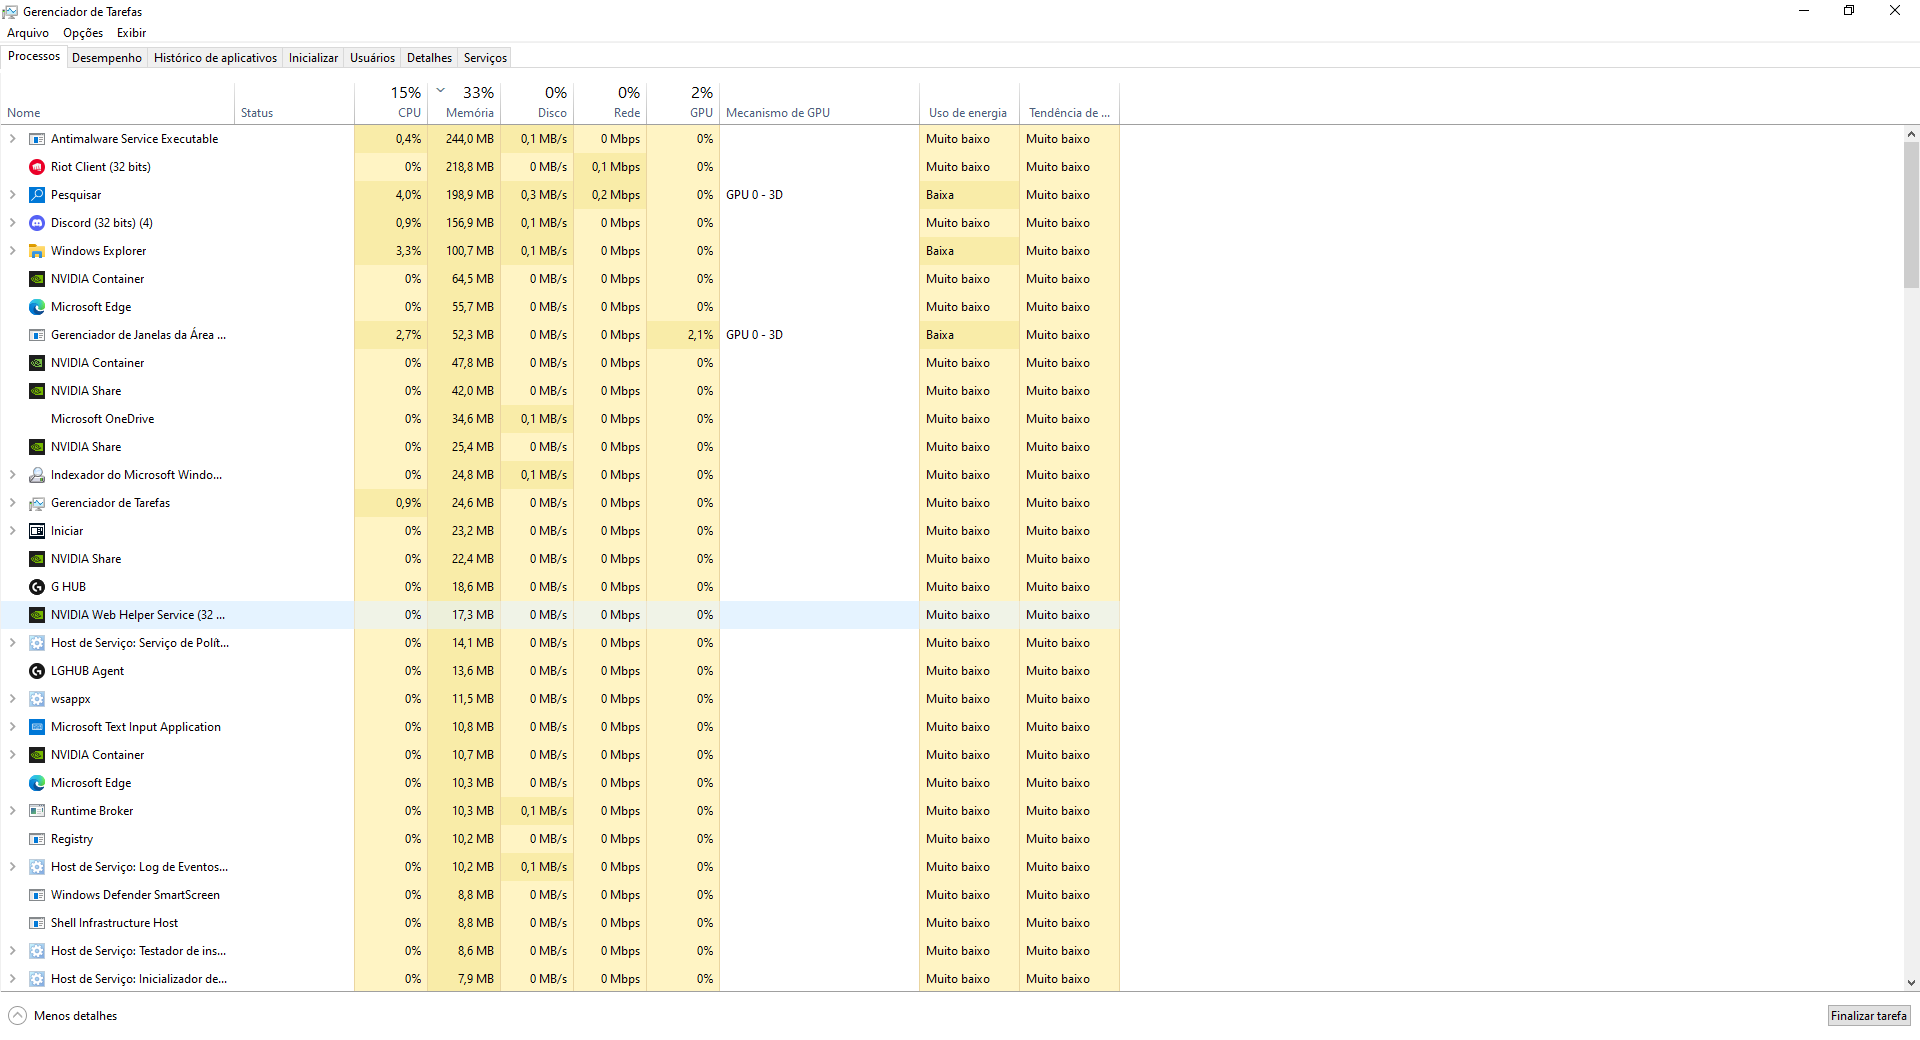
Task: Sort by the GPU percentage column header
Action: [683, 102]
